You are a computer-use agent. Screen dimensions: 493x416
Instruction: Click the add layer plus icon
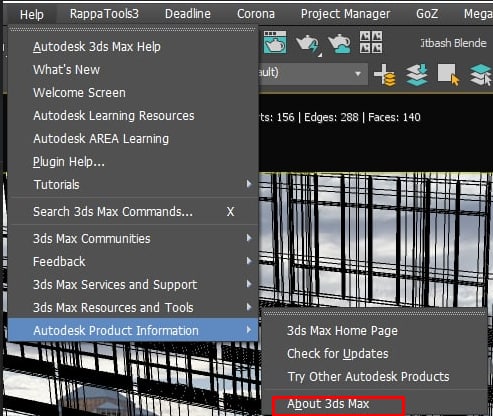point(385,75)
